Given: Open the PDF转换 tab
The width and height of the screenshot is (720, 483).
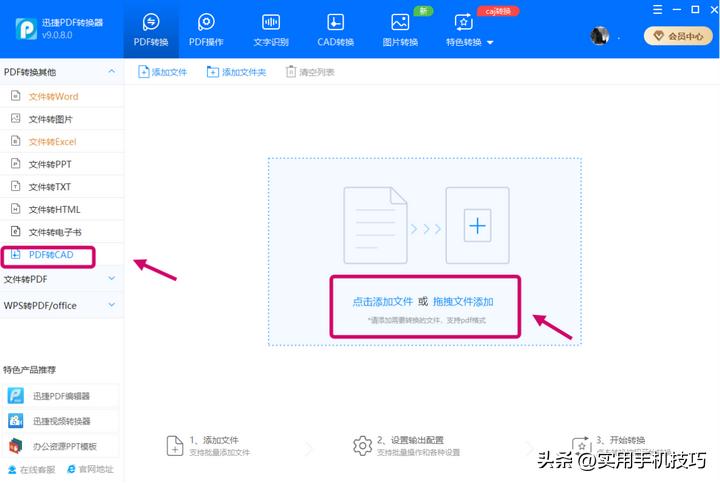Looking at the screenshot, I should coord(151,30).
